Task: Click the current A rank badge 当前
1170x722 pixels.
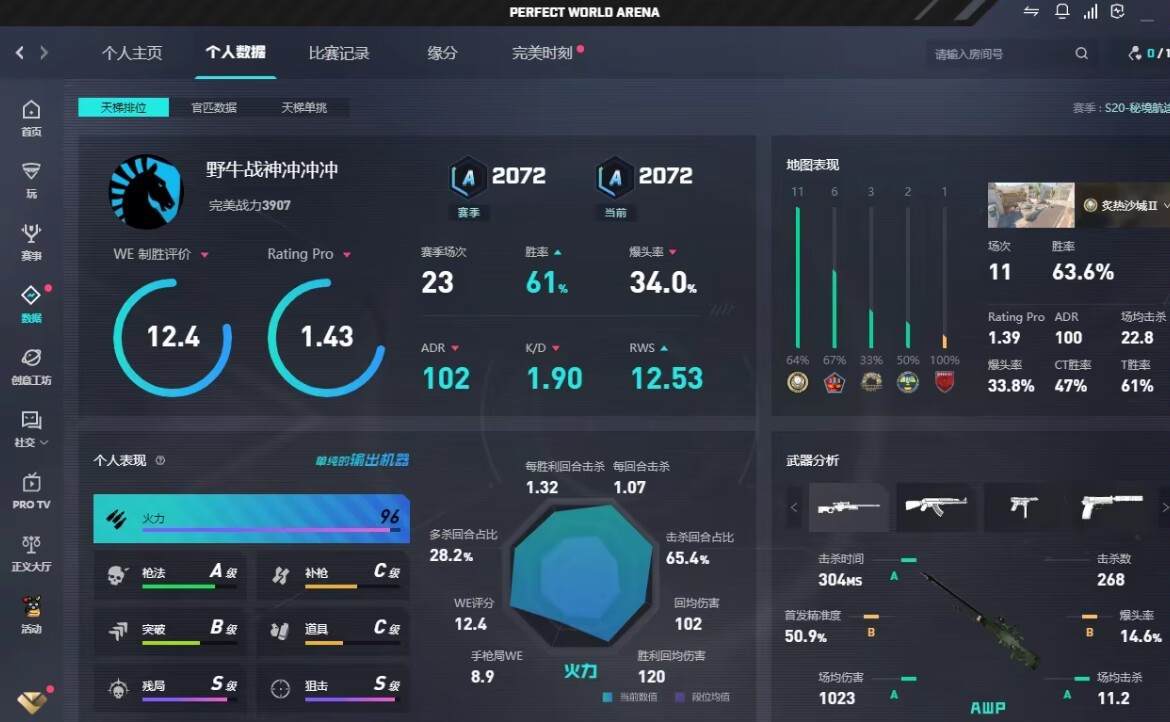Action: click(x=615, y=178)
